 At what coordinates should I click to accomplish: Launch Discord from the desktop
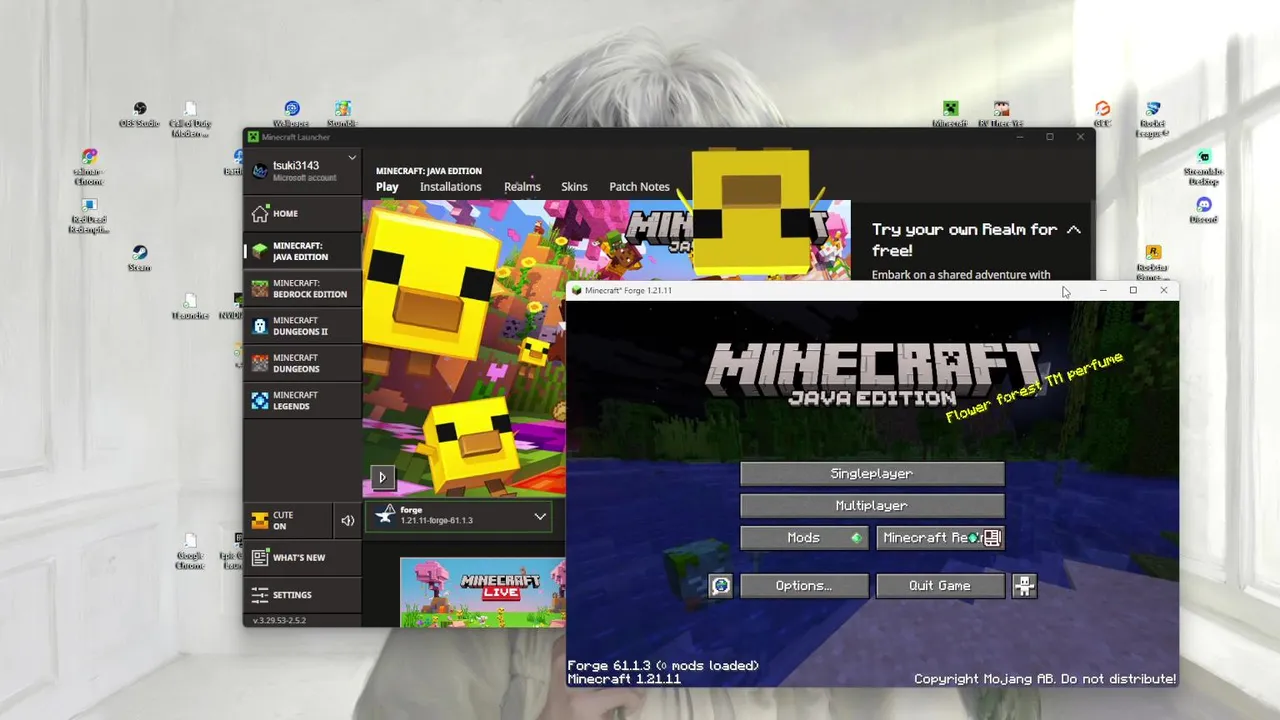click(1204, 210)
